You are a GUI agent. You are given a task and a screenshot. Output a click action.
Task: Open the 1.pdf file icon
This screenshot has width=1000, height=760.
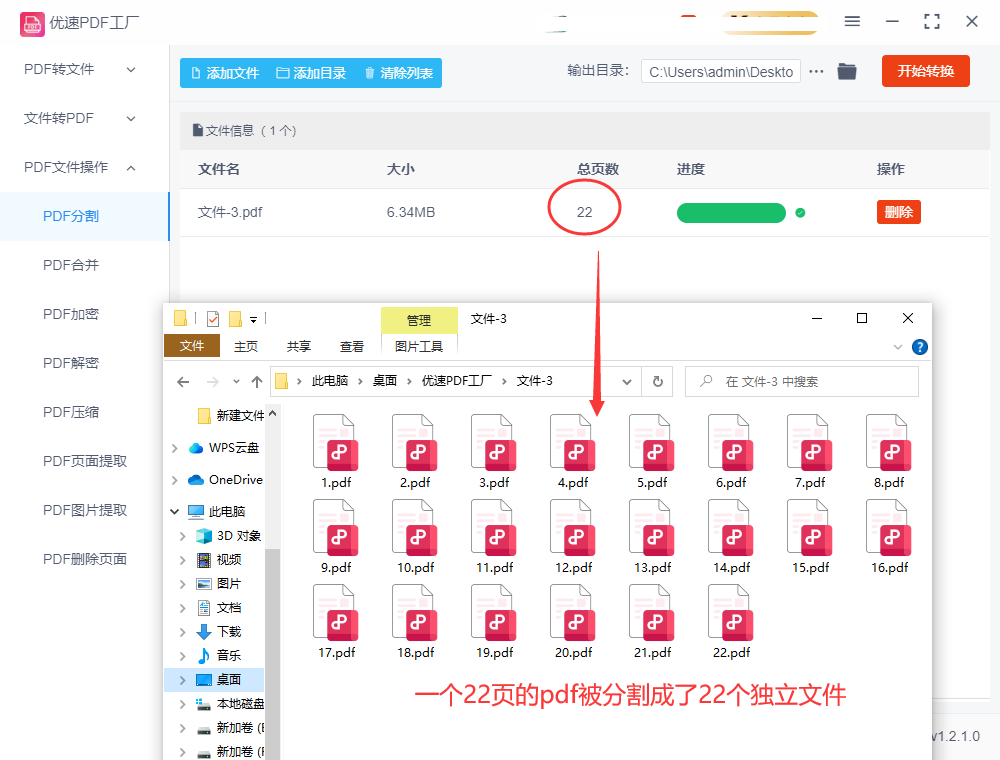[336, 442]
